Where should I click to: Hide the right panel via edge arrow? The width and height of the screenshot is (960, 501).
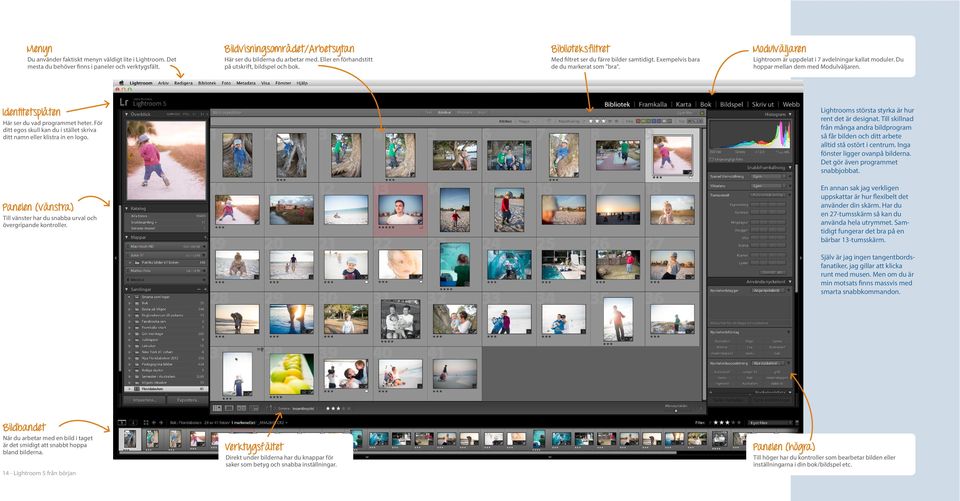click(x=801, y=258)
